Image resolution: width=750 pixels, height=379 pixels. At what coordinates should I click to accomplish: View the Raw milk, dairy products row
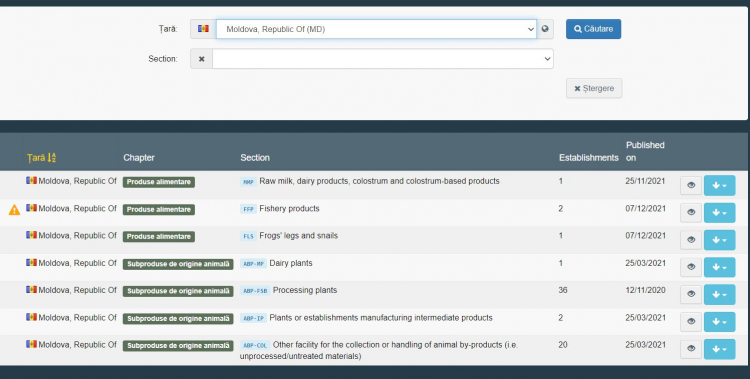point(691,186)
